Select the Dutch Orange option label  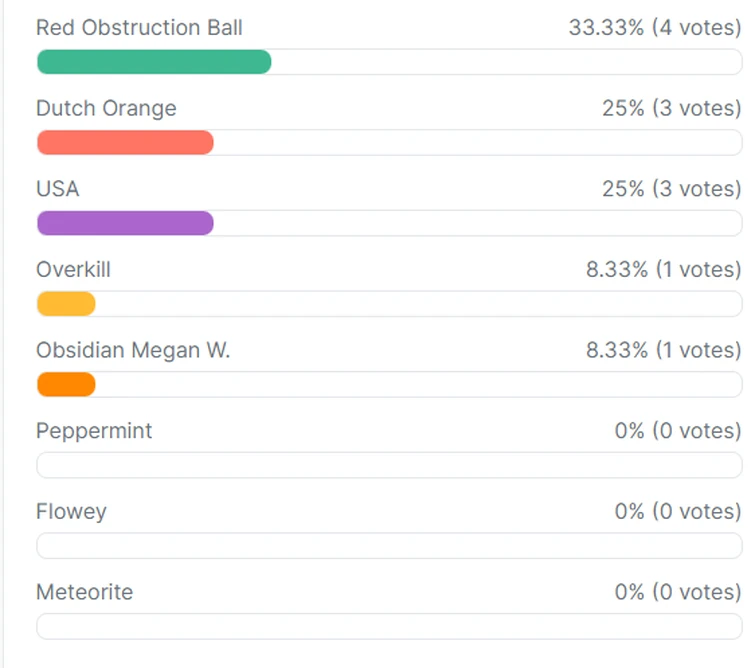coord(106,108)
